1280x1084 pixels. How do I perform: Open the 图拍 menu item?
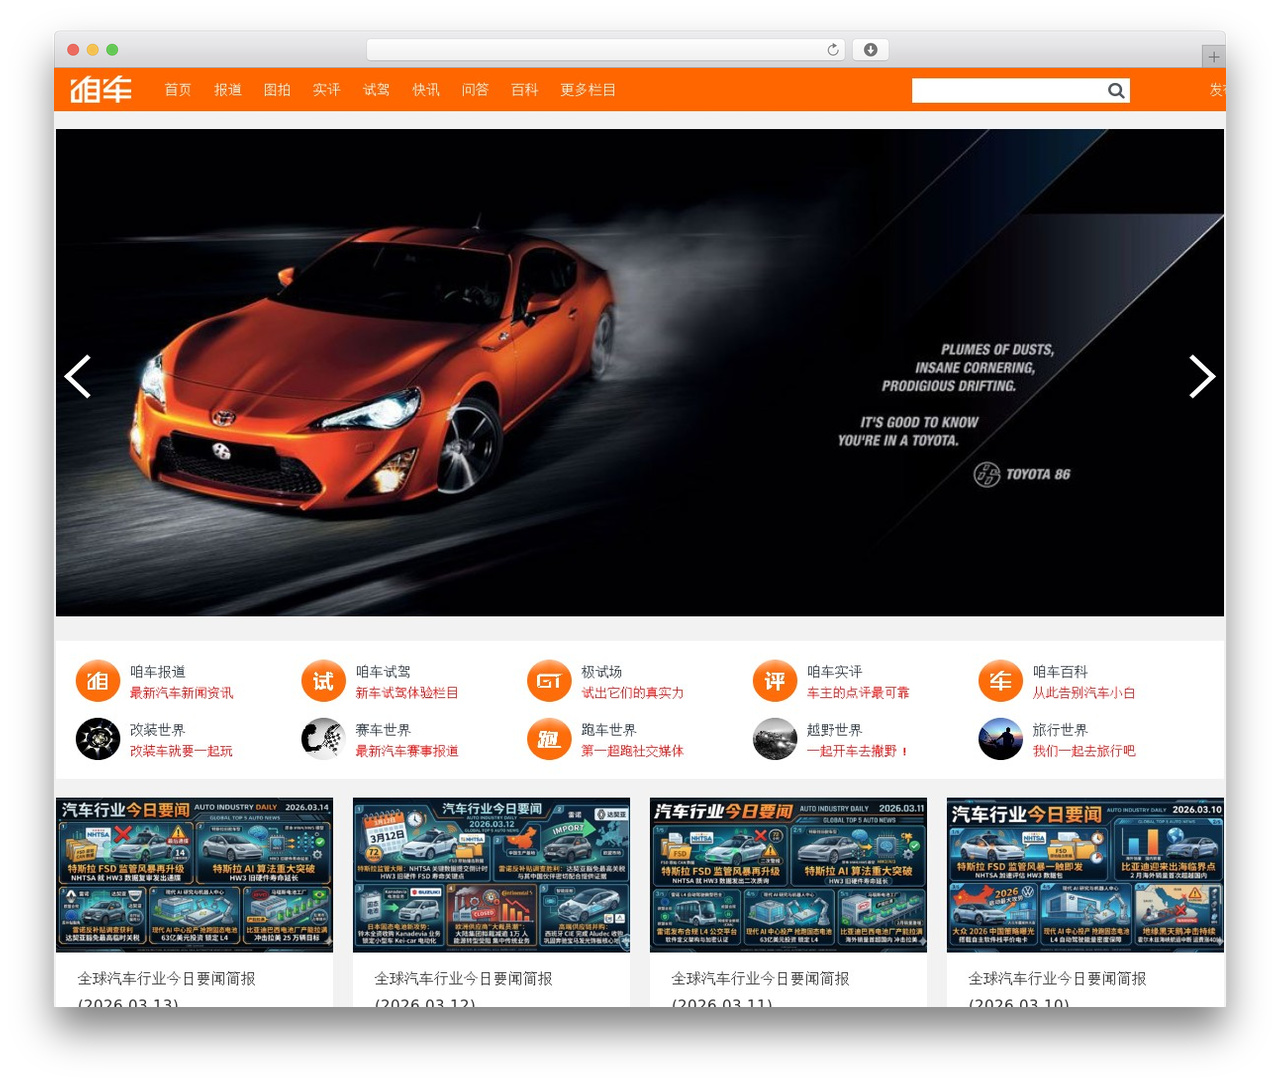pos(277,90)
